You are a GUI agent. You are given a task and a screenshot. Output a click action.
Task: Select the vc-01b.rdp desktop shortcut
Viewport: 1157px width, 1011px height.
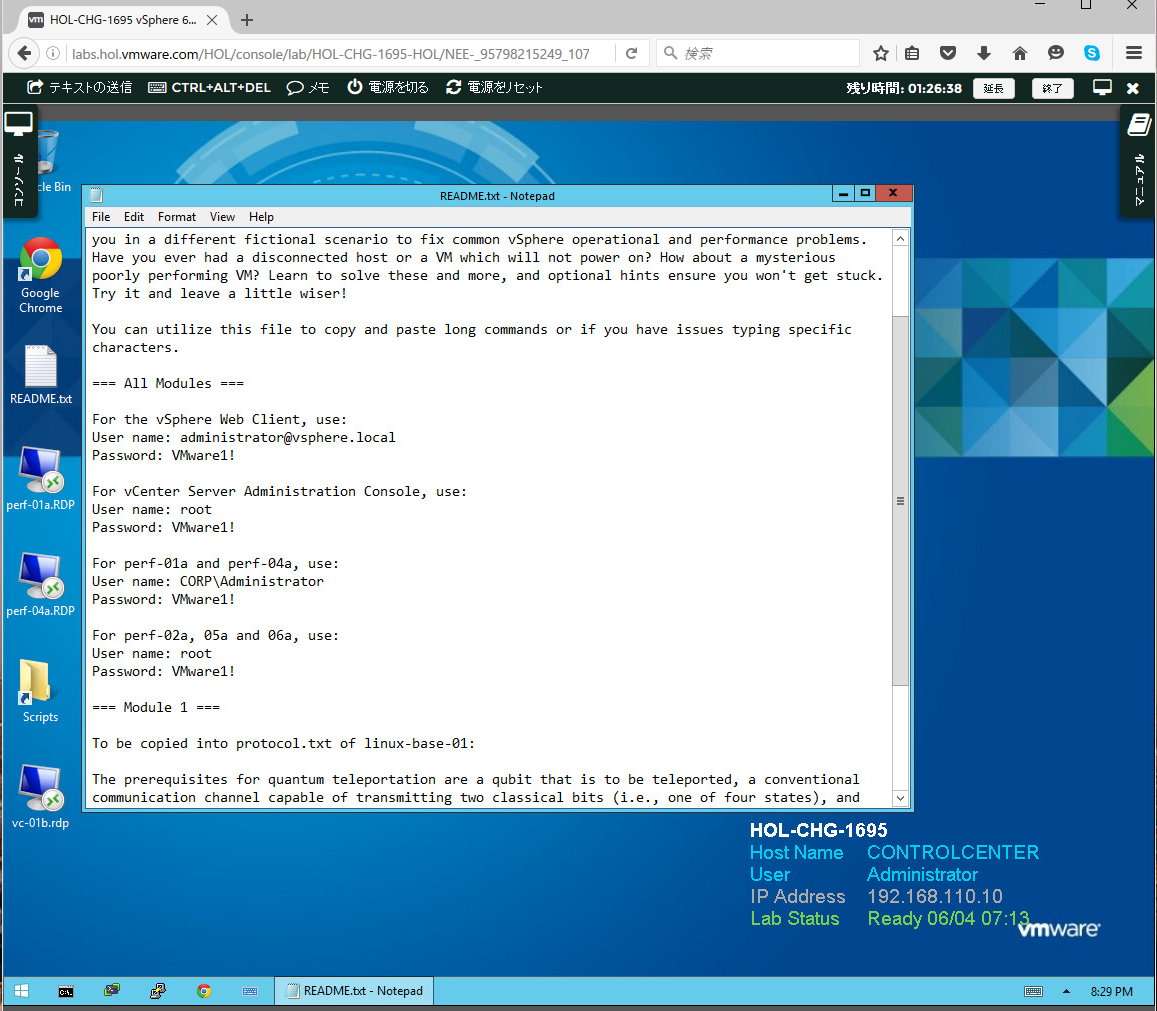coord(41,797)
